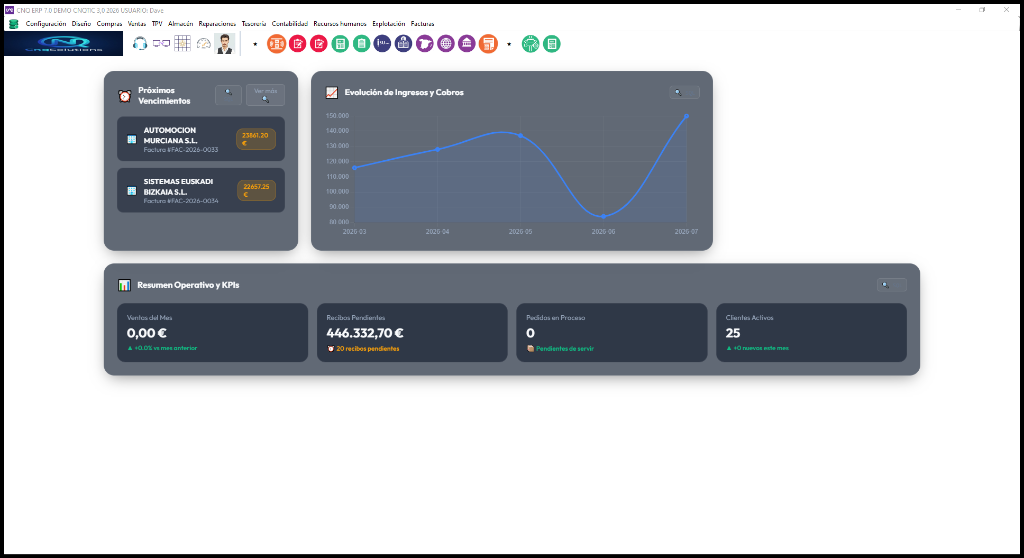
Task: Click the dark blue '1st' ranking icon
Action: 382,44
